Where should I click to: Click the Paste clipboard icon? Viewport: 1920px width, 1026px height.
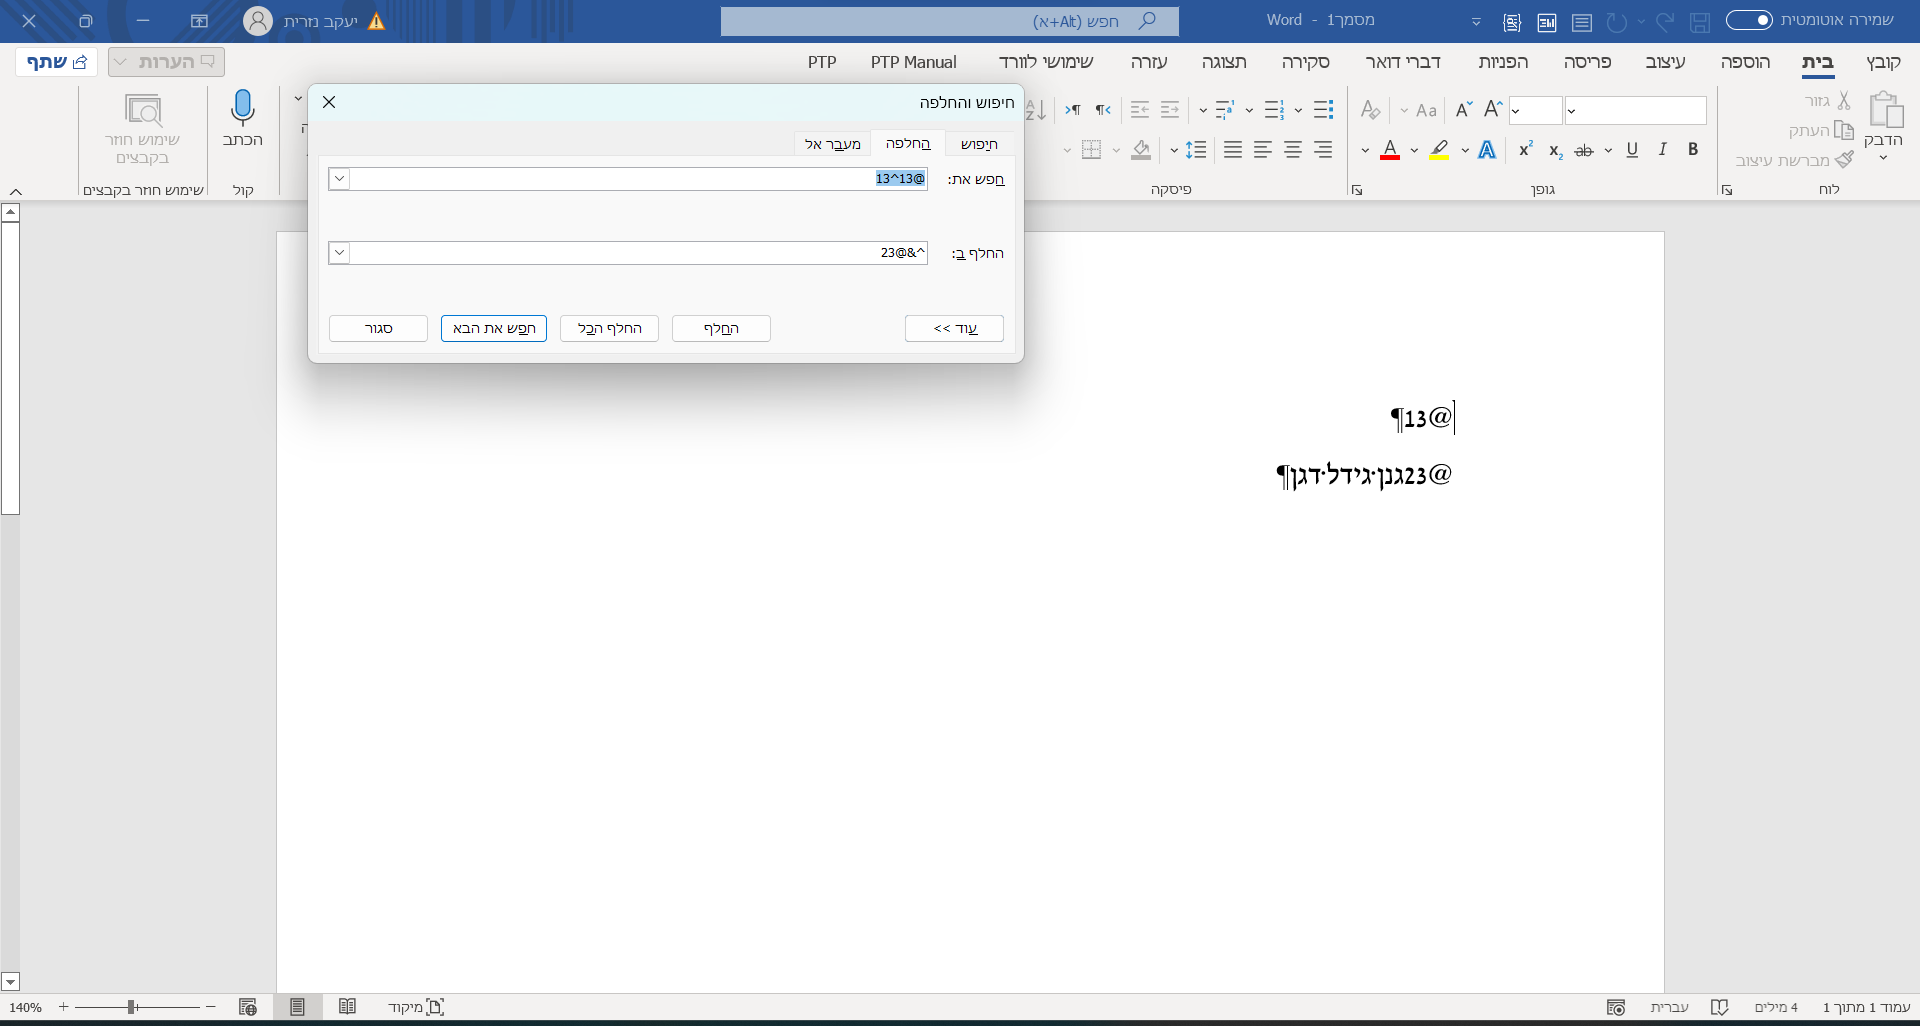click(x=1886, y=110)
